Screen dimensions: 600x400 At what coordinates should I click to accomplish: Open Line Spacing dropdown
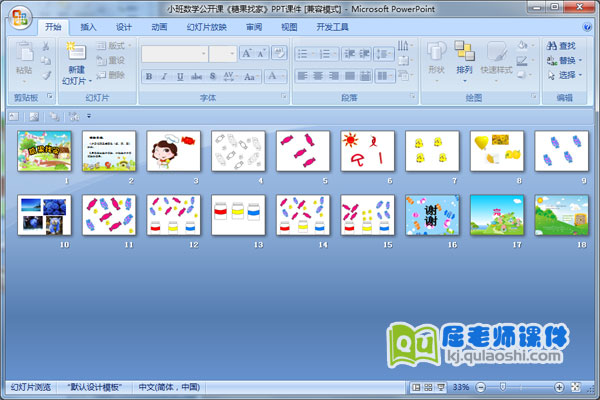pos(384,54)
